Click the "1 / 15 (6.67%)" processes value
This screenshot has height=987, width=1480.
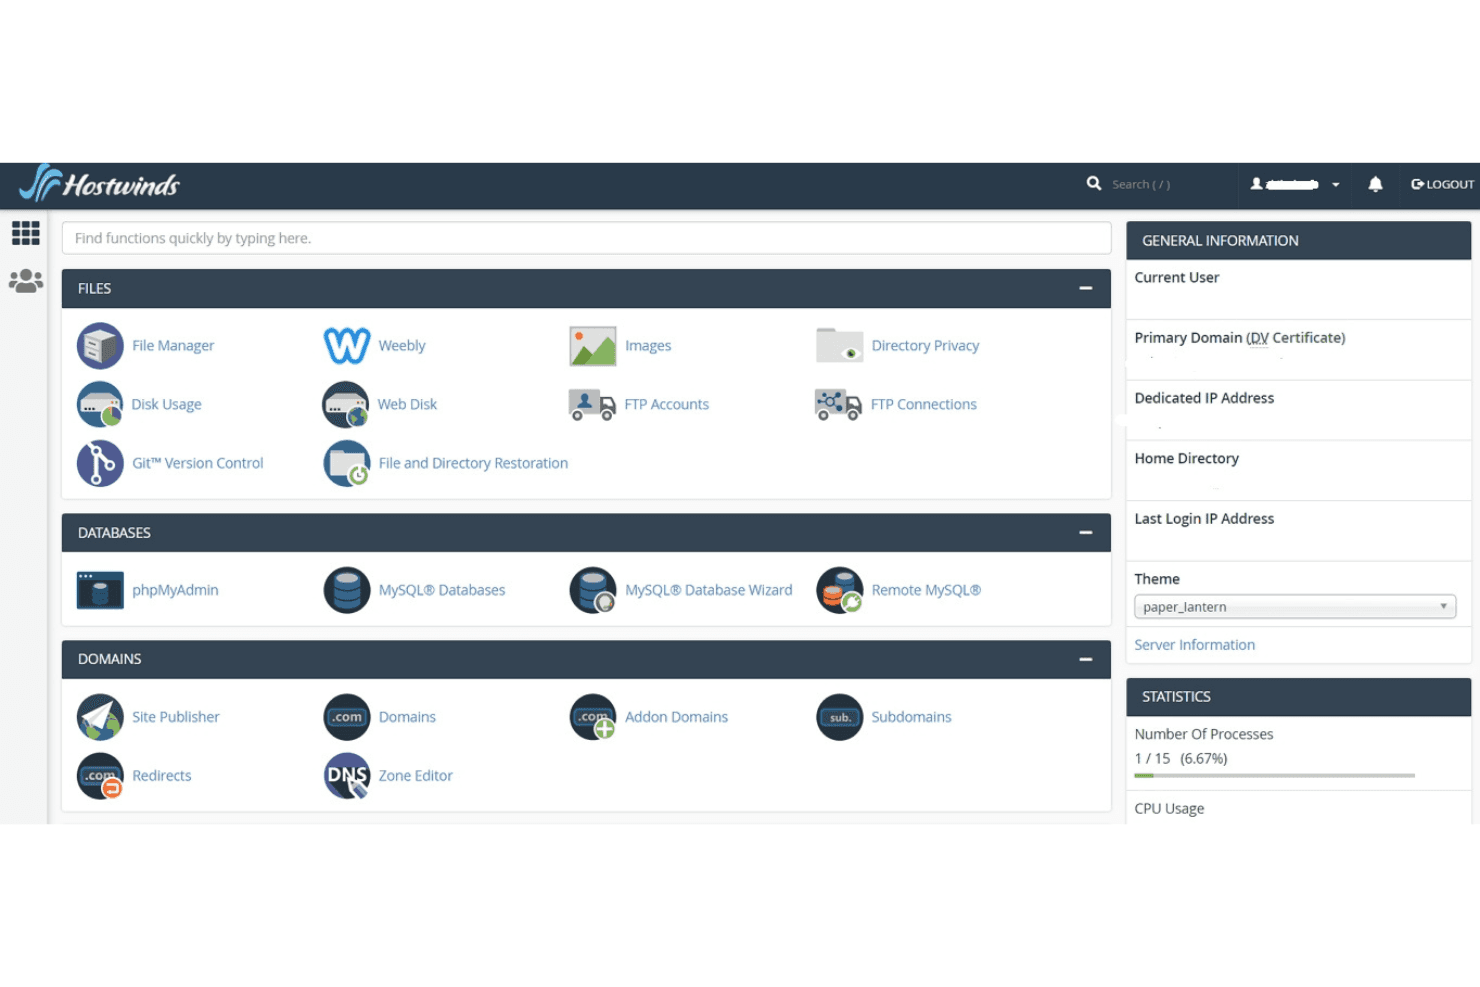pos(1181,758)
